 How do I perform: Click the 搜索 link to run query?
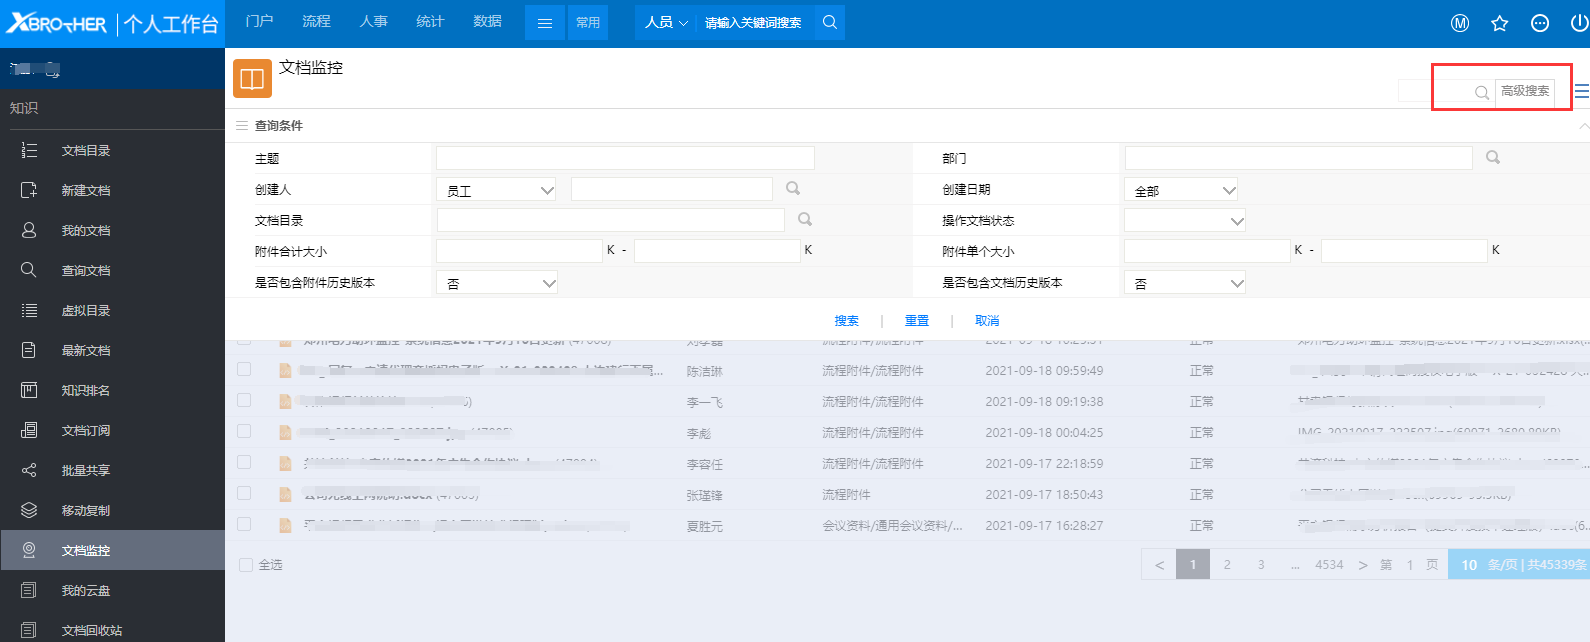pyautogui.click(x=846, y=321)
